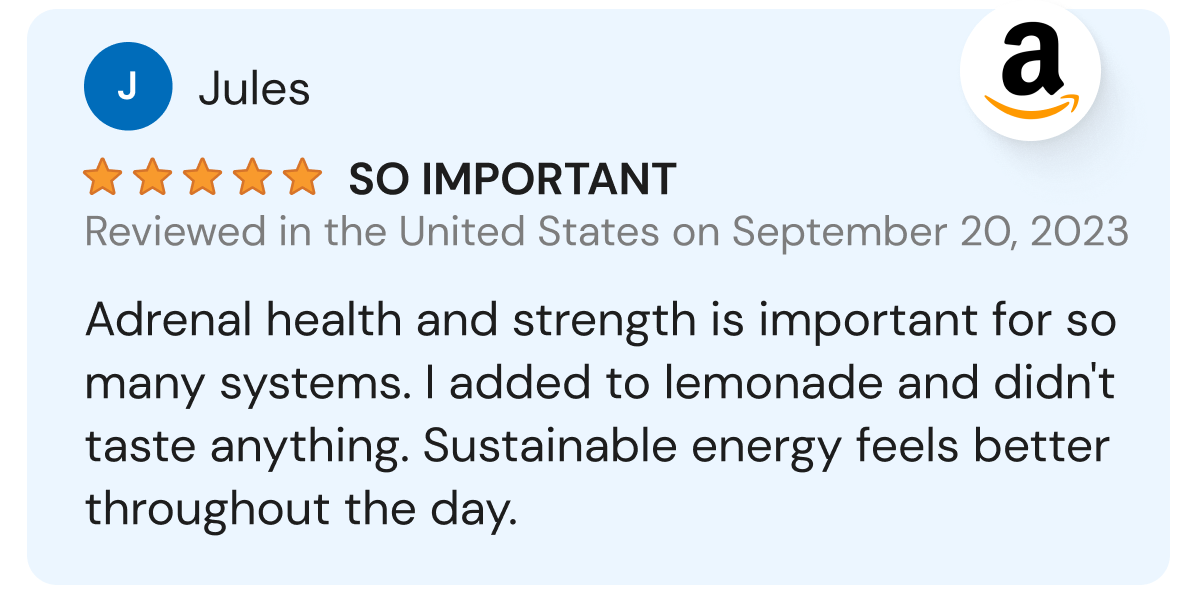Select the fifth orange rating star
Image resolution: width=1200 pixels, height=595 pixels.
[x=302, y=179]
